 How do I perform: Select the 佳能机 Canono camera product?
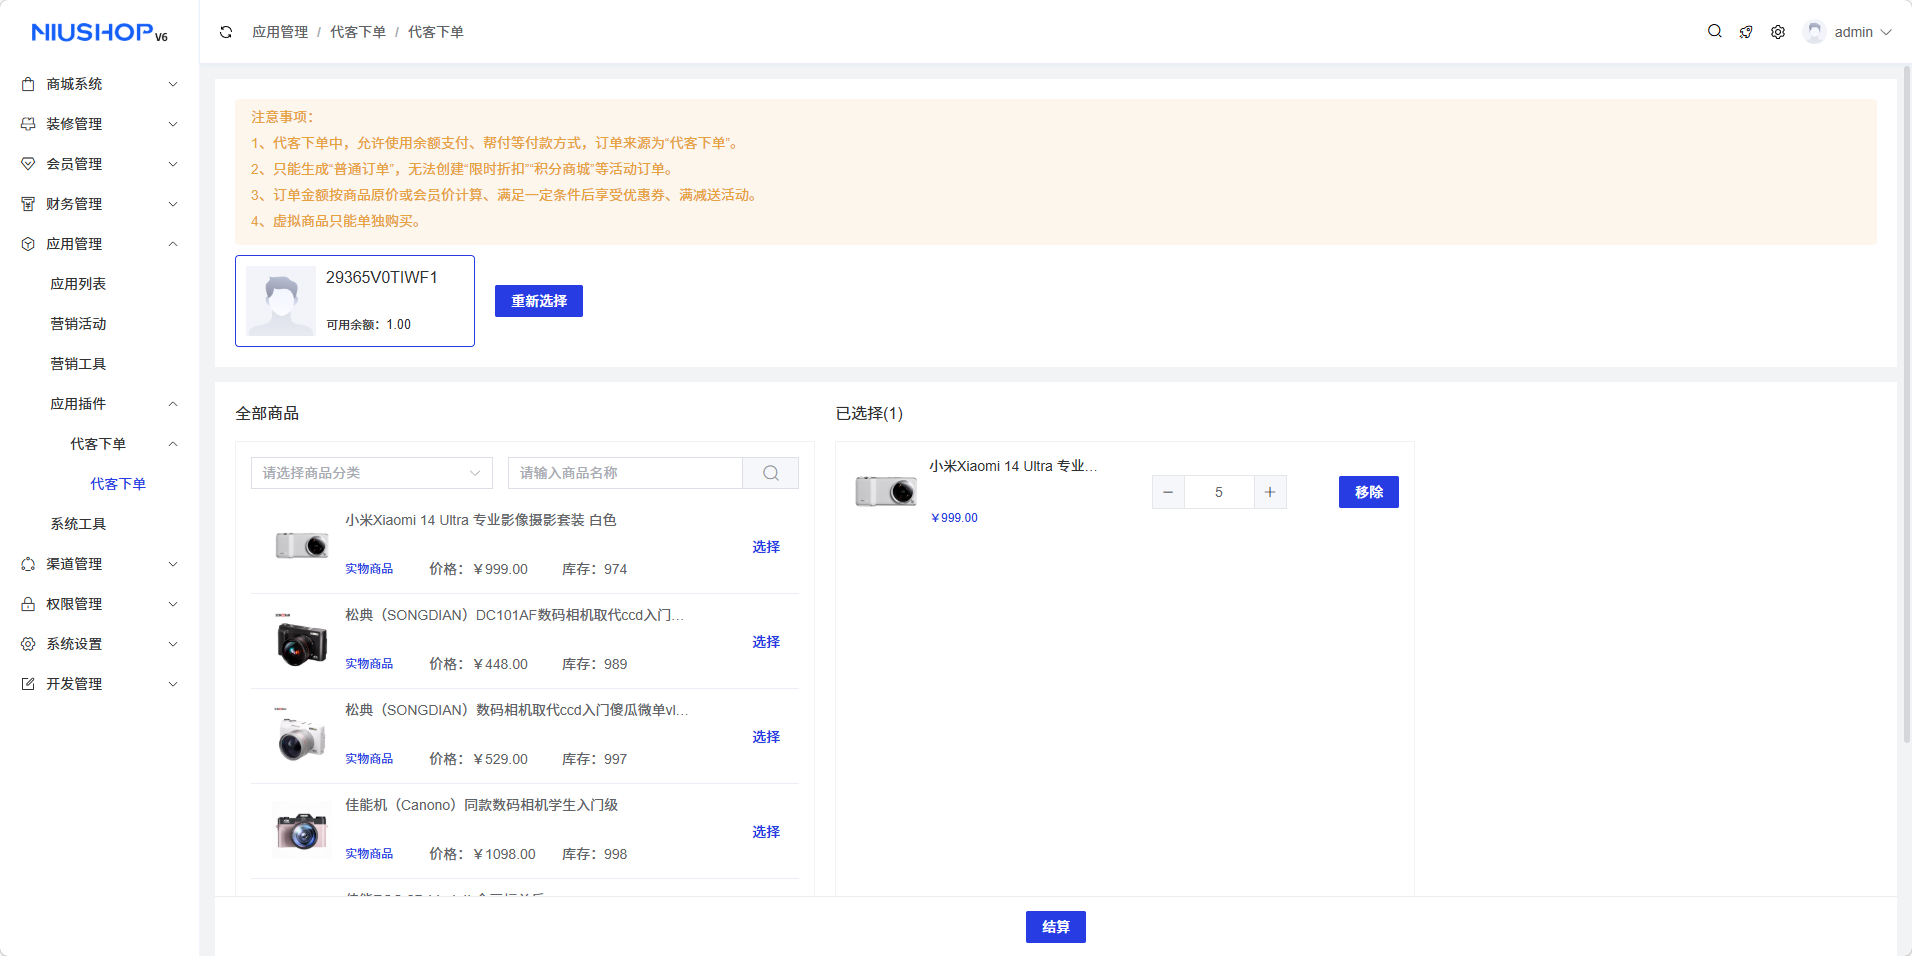pos(766,832)
